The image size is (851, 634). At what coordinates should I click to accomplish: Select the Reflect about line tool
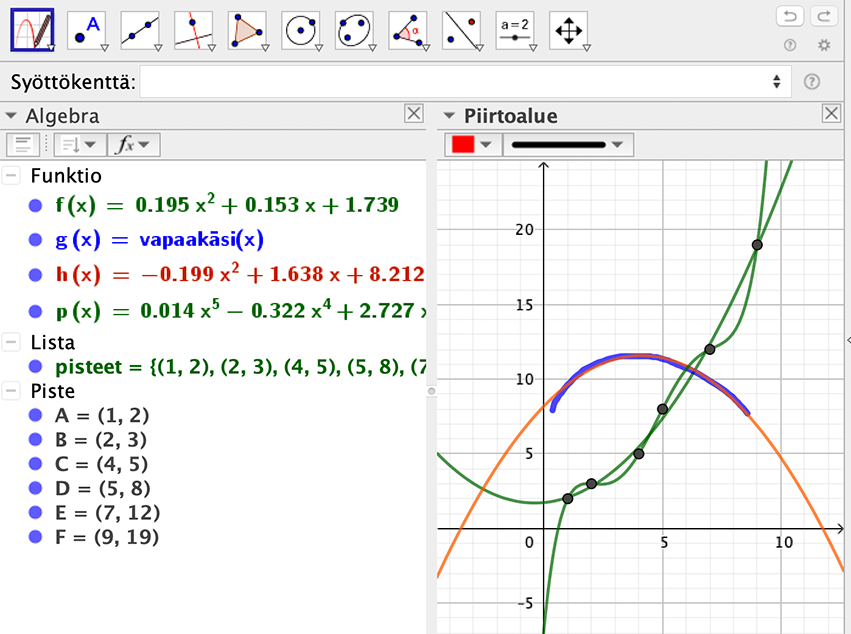coord(462,31)
